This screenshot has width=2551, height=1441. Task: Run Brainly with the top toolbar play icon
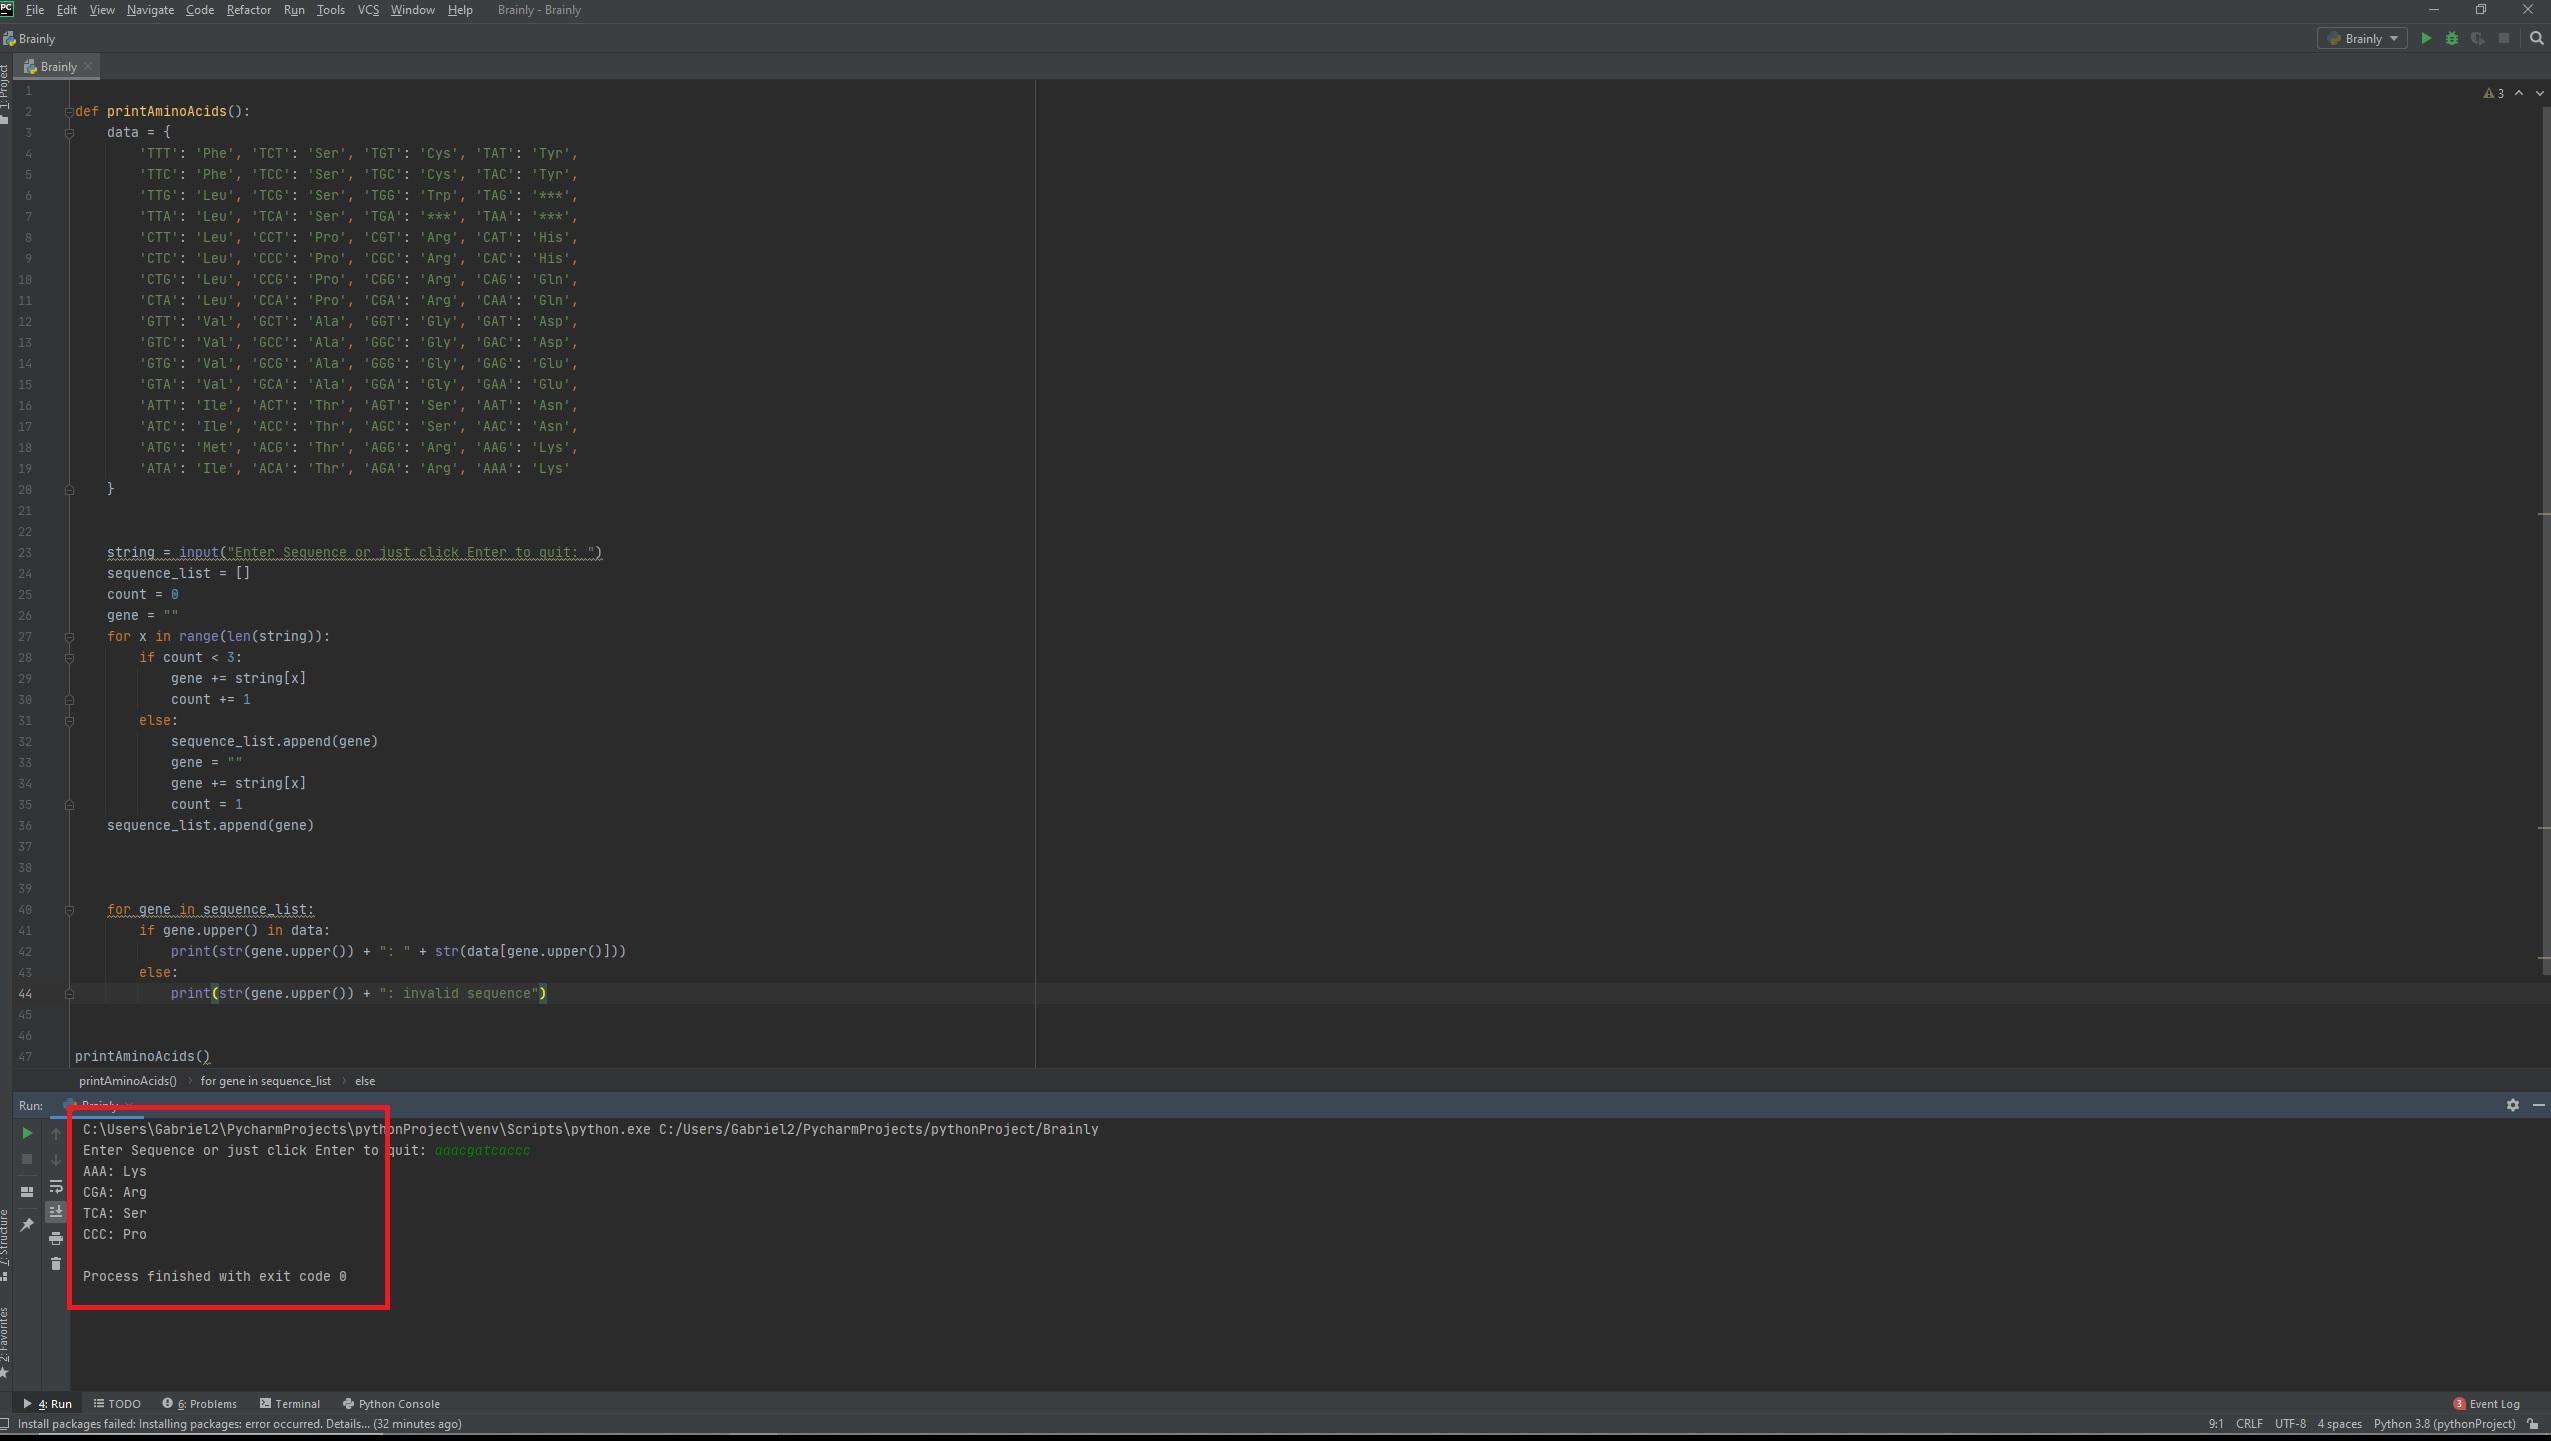tap(2425, 39)
